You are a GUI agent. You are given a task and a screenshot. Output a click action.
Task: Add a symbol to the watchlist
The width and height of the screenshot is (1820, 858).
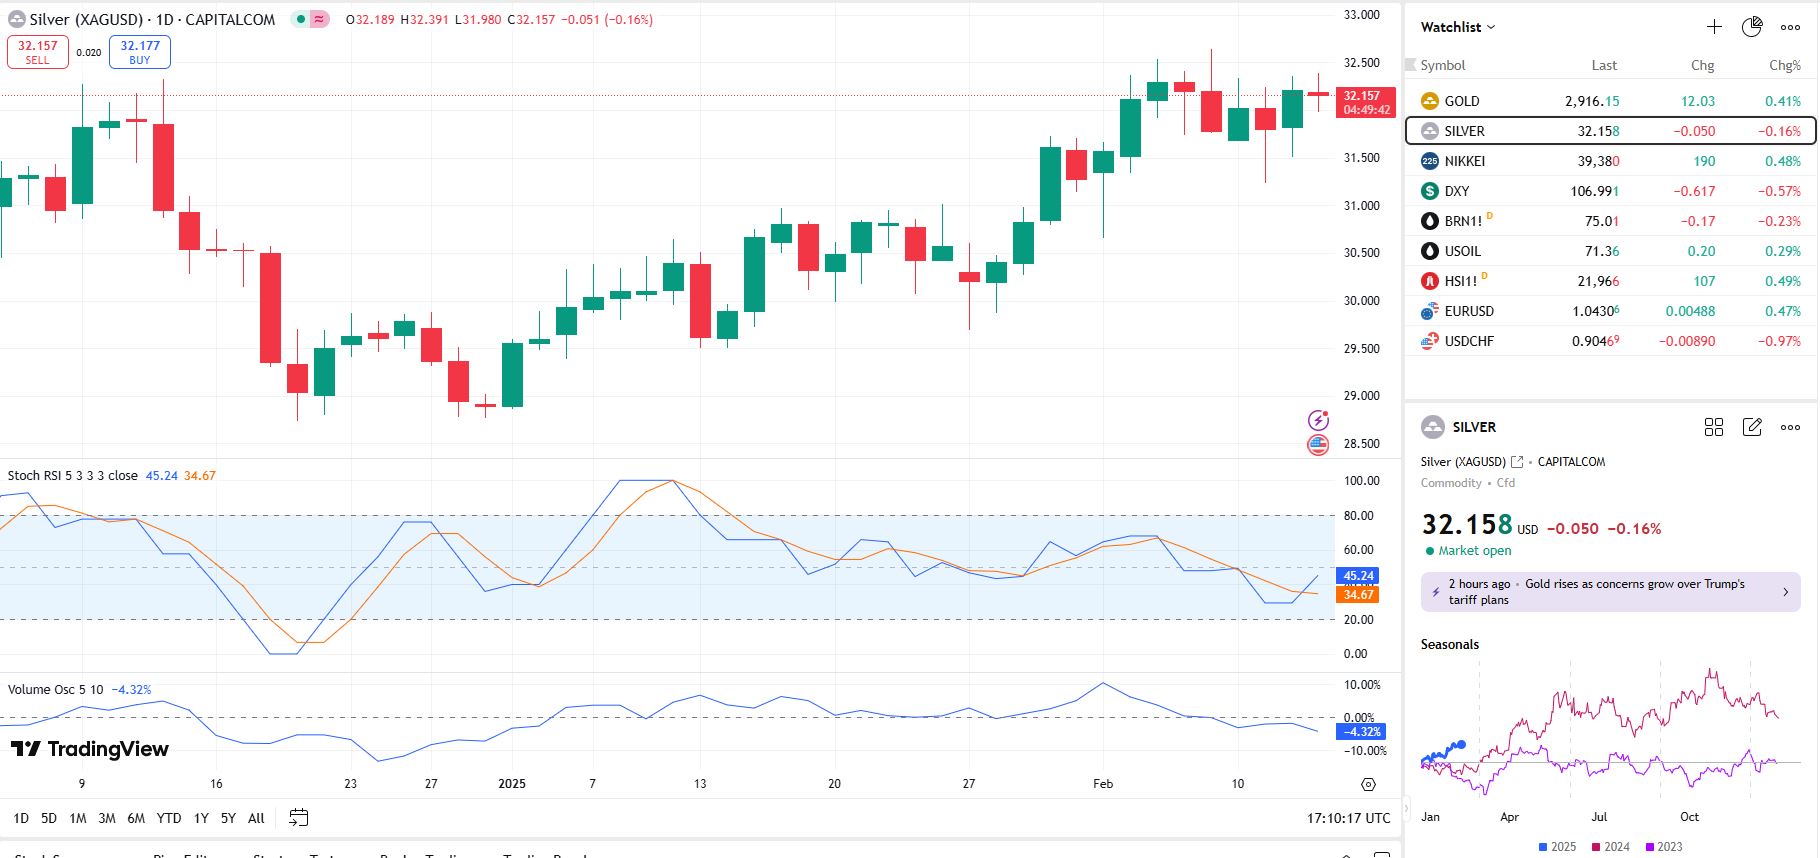tap(1714, 27)
